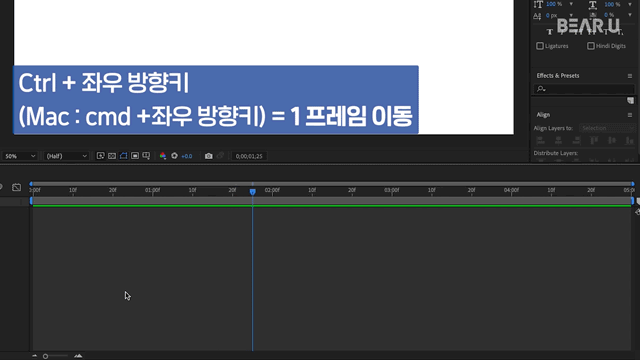Click the timeline zoom in large-mountains icon
640x360 pixels.
[x=78, y=356]
